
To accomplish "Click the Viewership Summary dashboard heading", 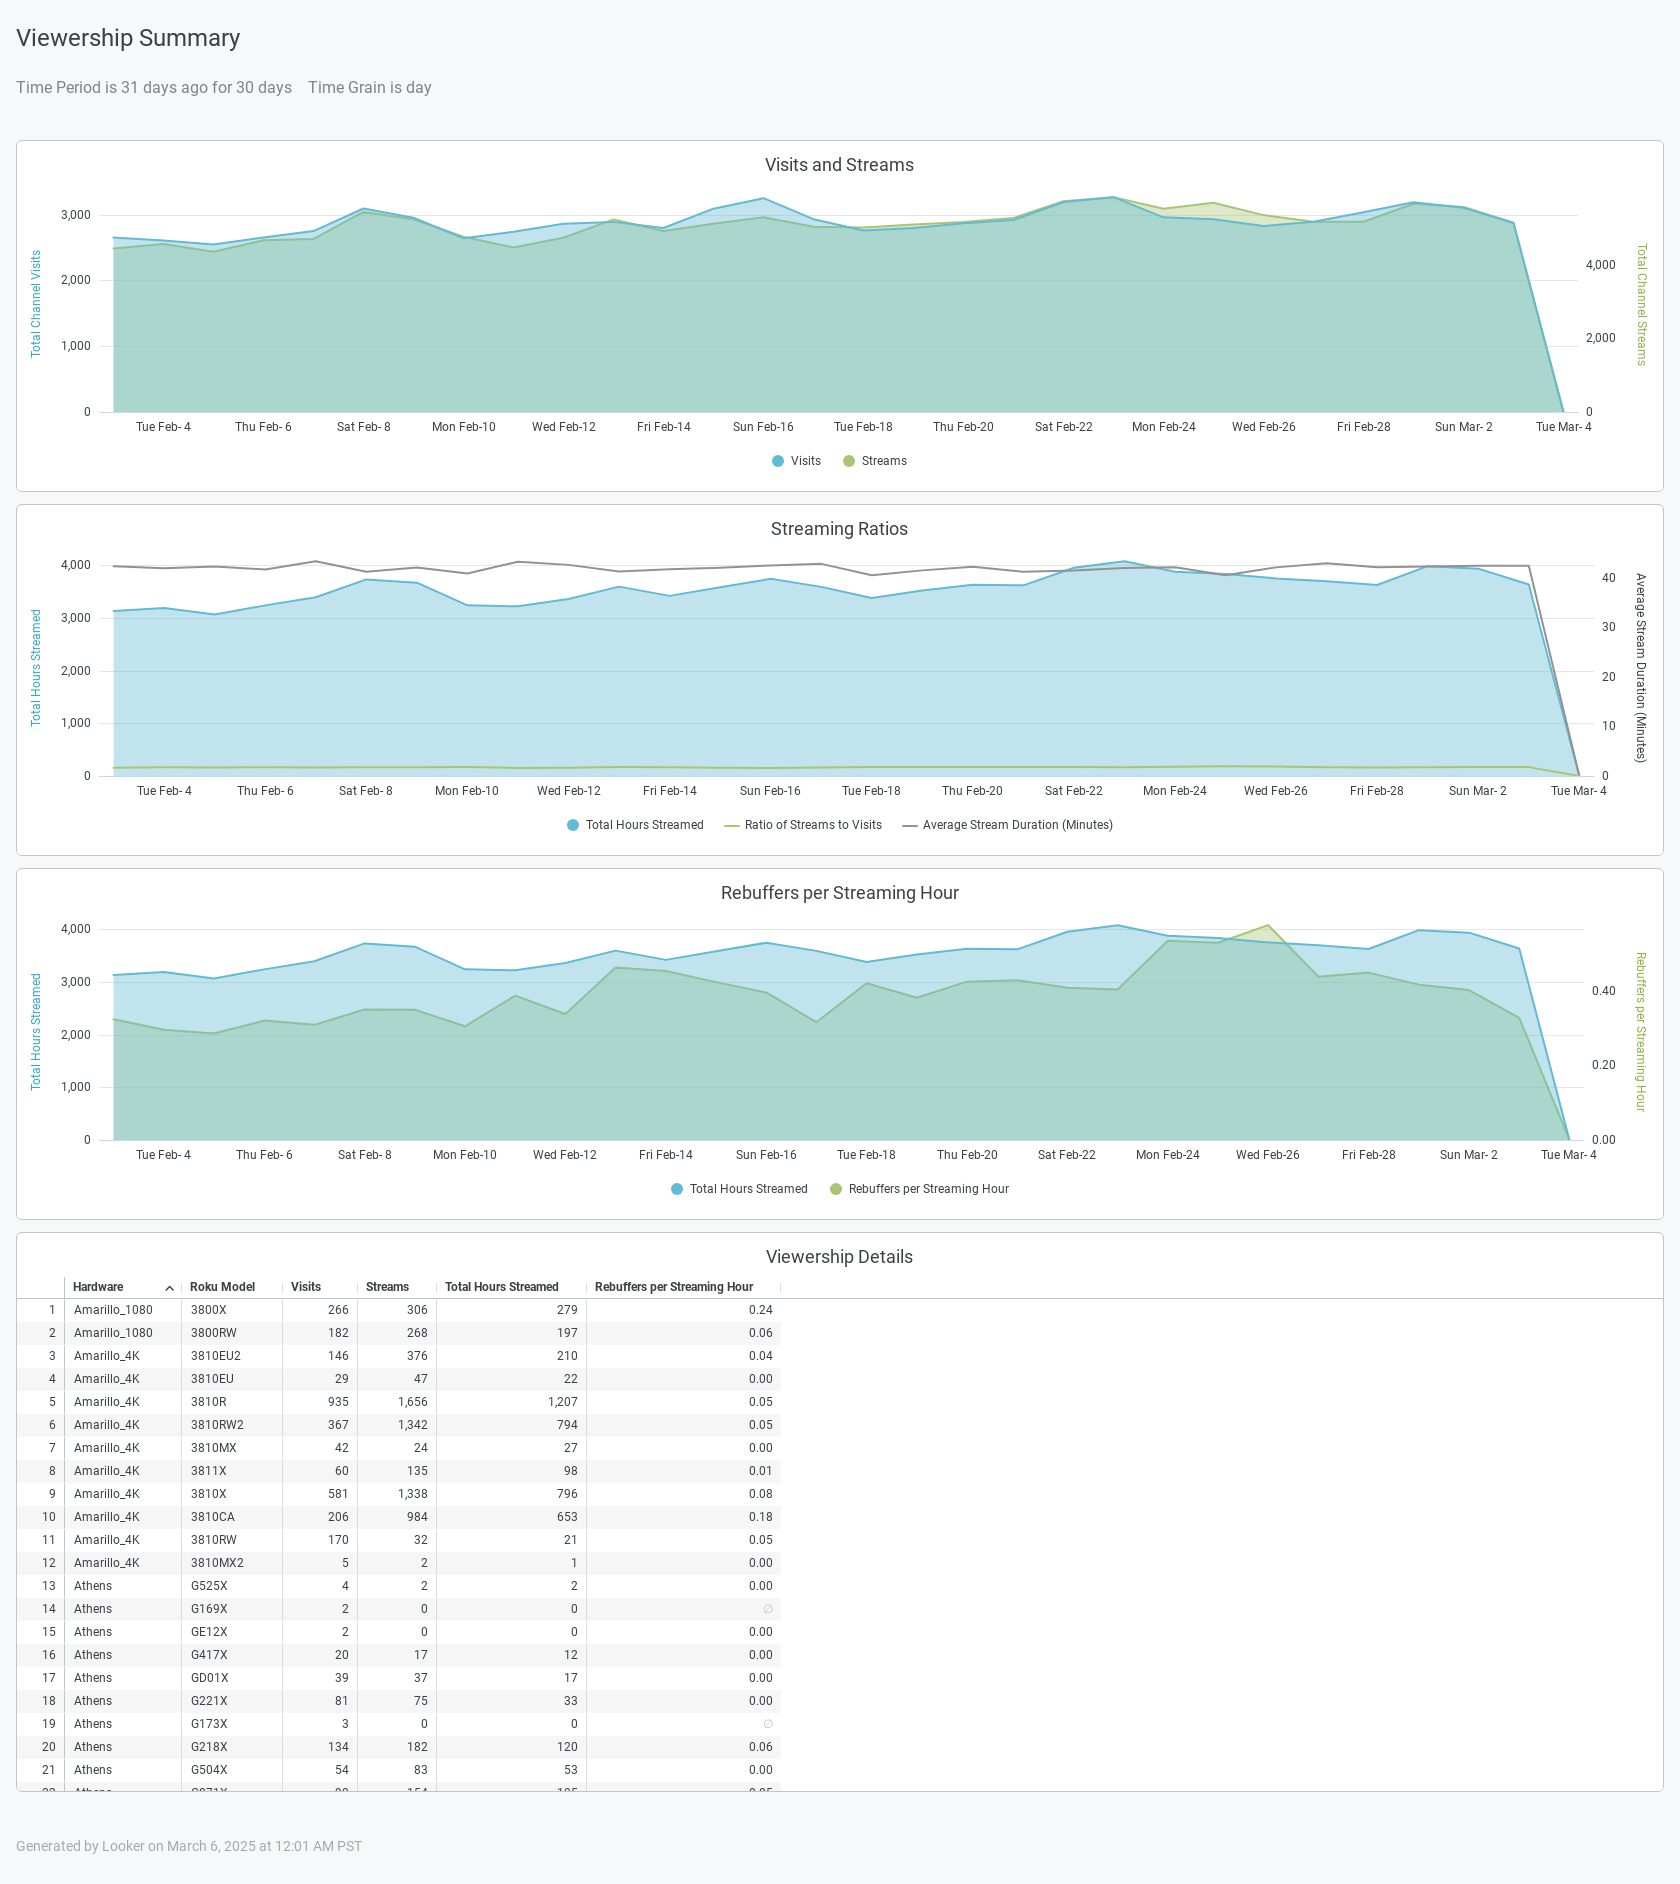I will coord(128,38).
